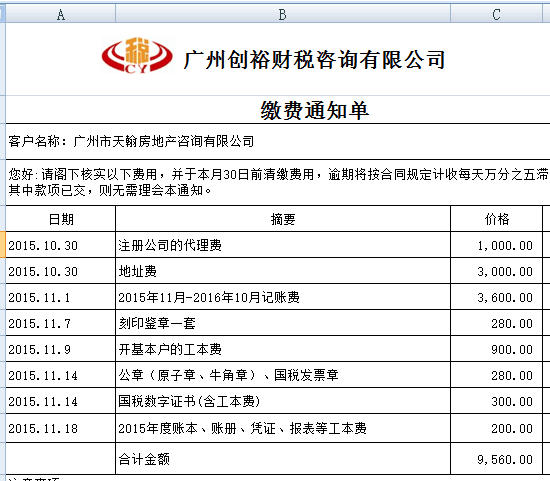This screenshot has width=550, height=481.
Task: Select price cell 3,600.00
Action: [x=496, y=297]
